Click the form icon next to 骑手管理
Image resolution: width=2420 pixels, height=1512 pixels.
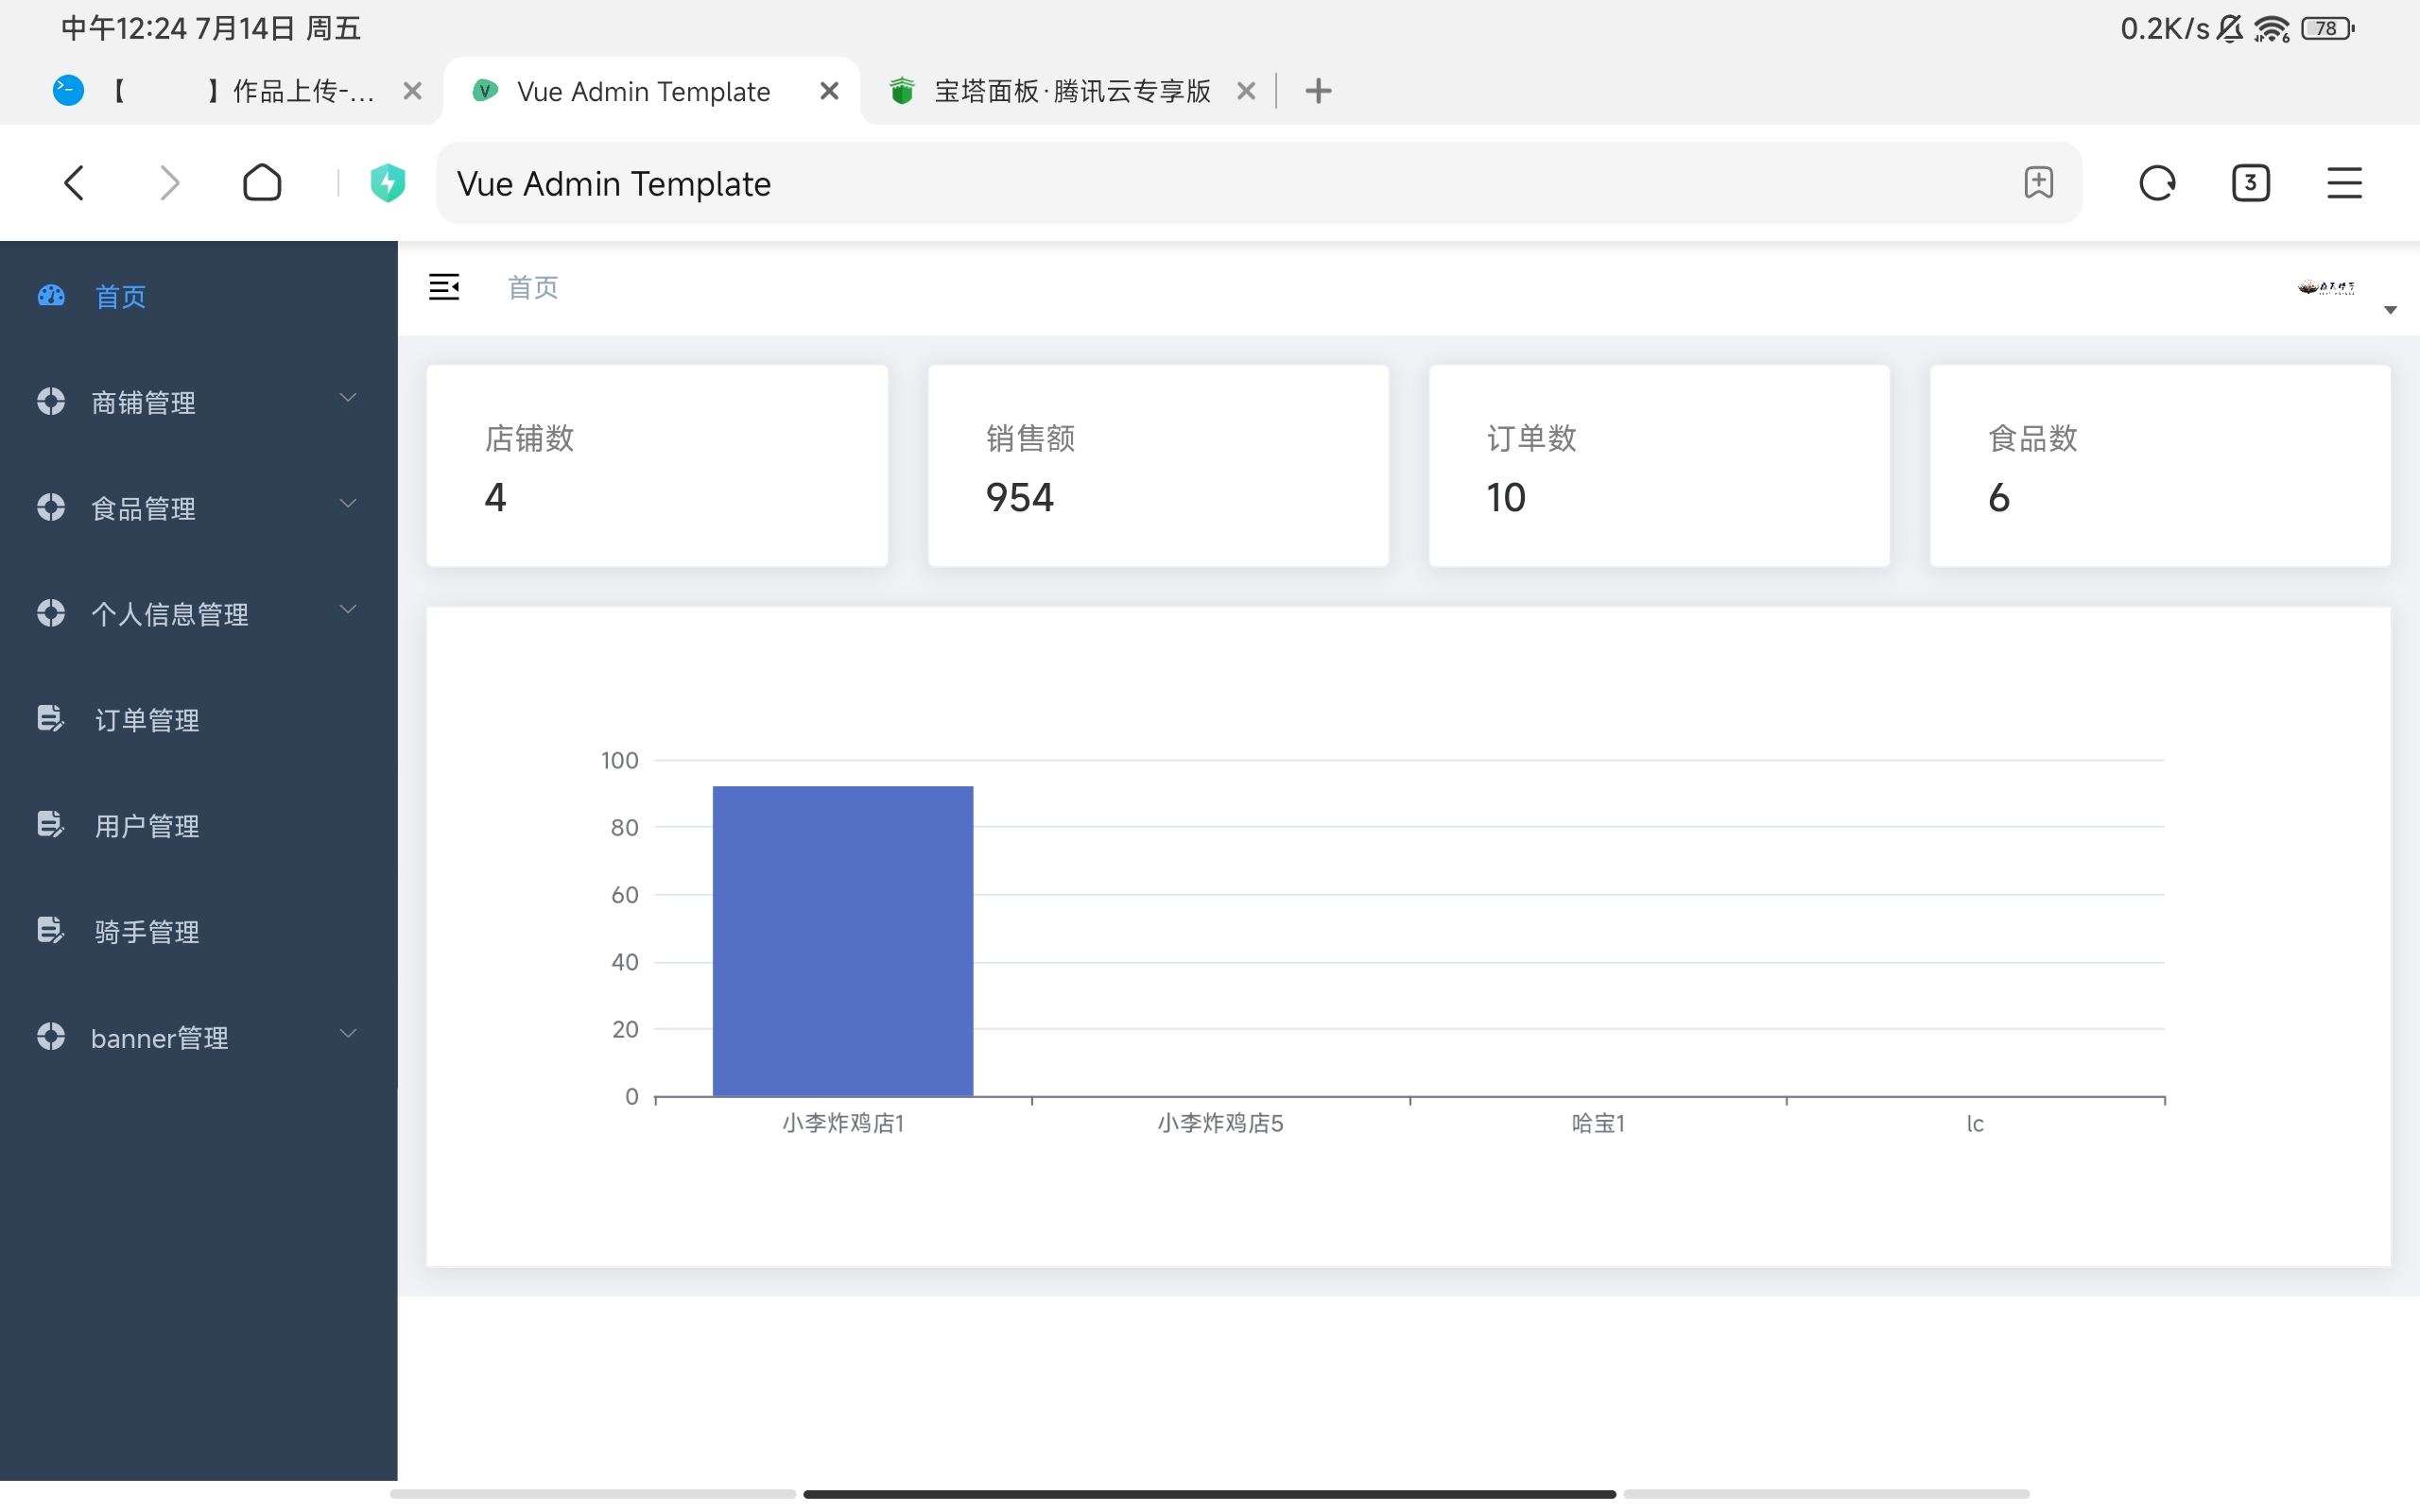(x=50, y=930)
